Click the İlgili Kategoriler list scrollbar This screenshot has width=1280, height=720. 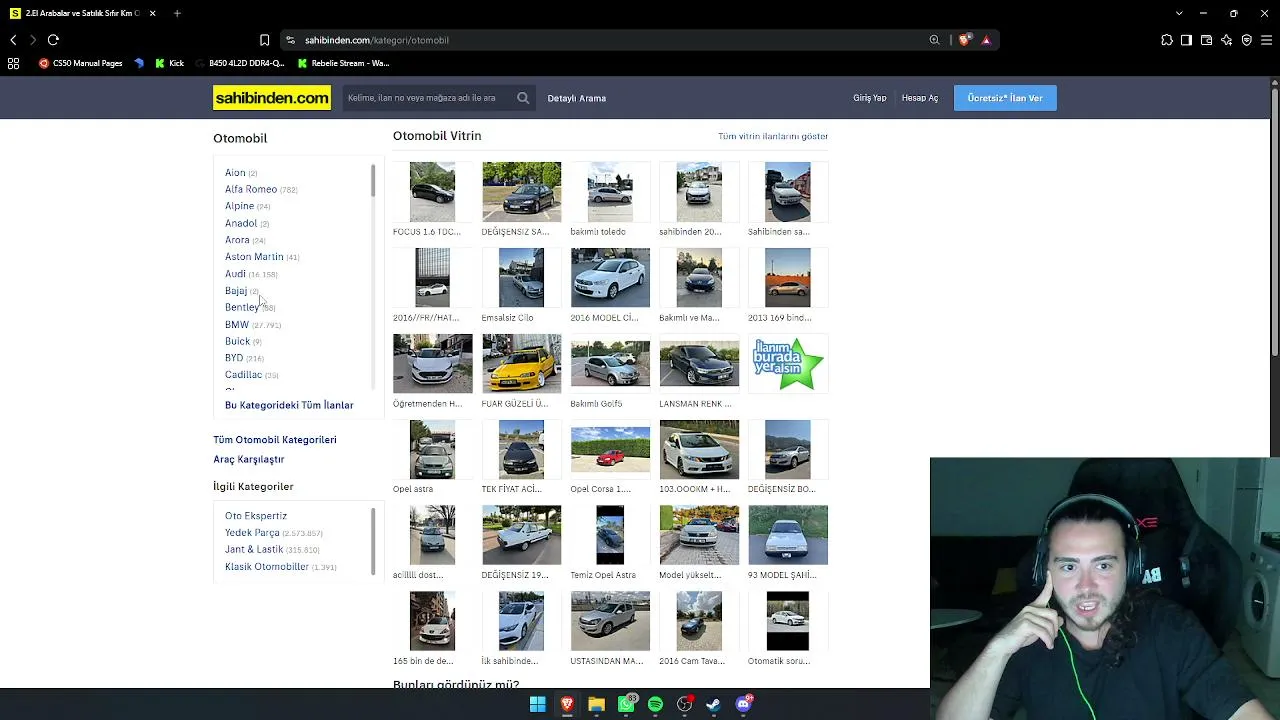(373, 541)
